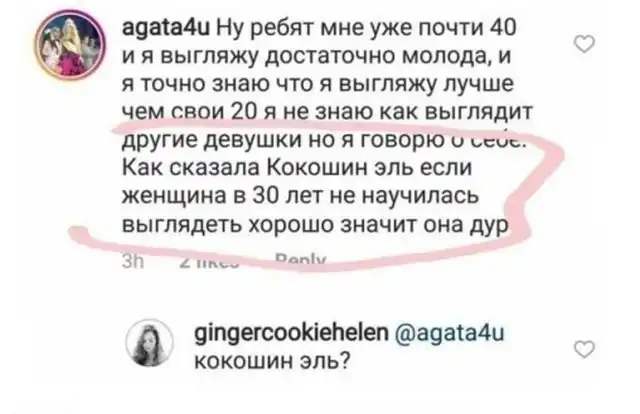The width and height of the screenshot is (640, 414).
Task: Click the 3h timestamp under the comment
Action: (x=133, y=261)
